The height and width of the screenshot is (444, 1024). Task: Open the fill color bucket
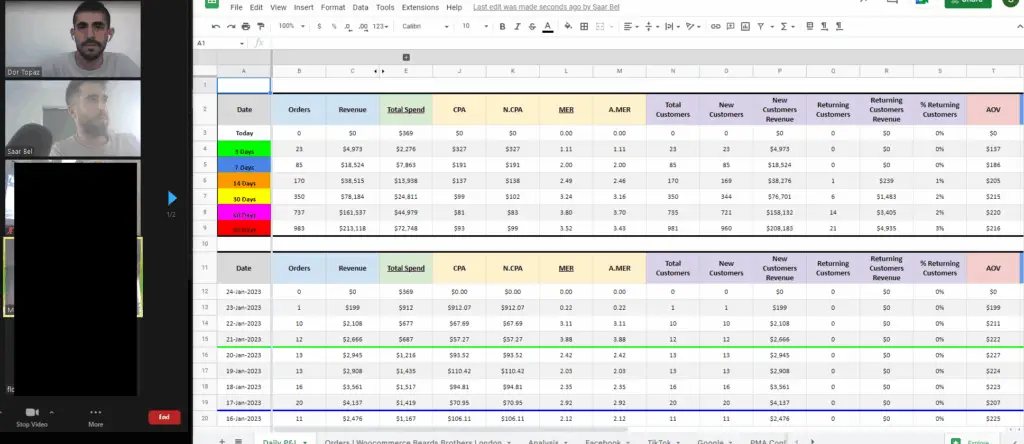pyautogui.click(x=568, y=26)
